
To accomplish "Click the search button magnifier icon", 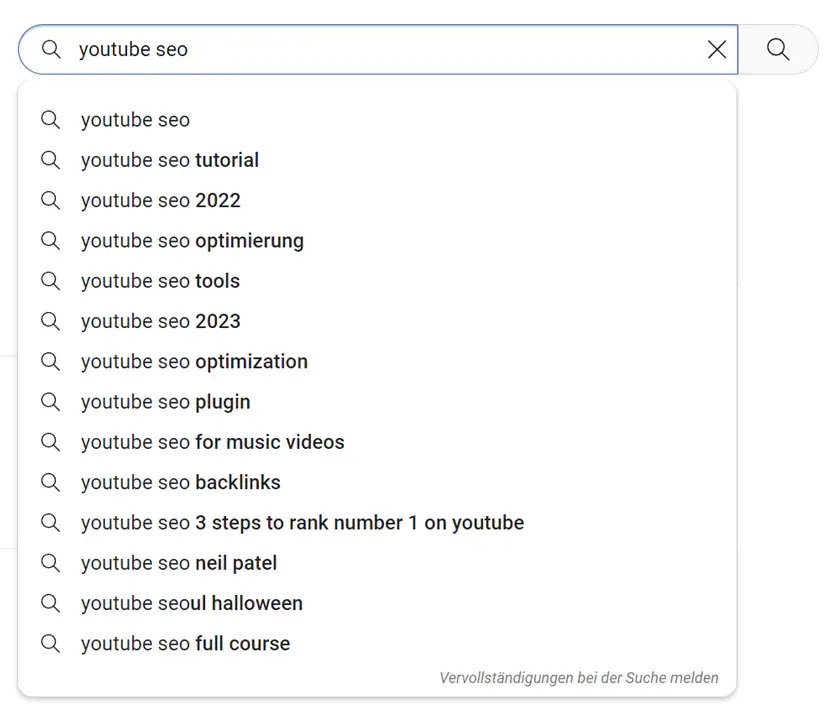I will [x=778, y=49].
